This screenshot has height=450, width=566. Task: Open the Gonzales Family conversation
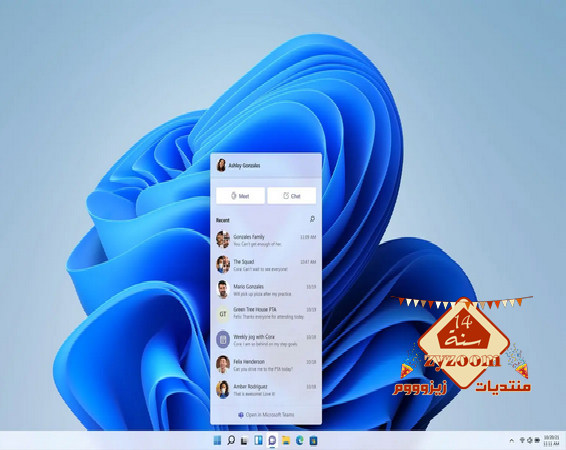click(x=266, y=240)
